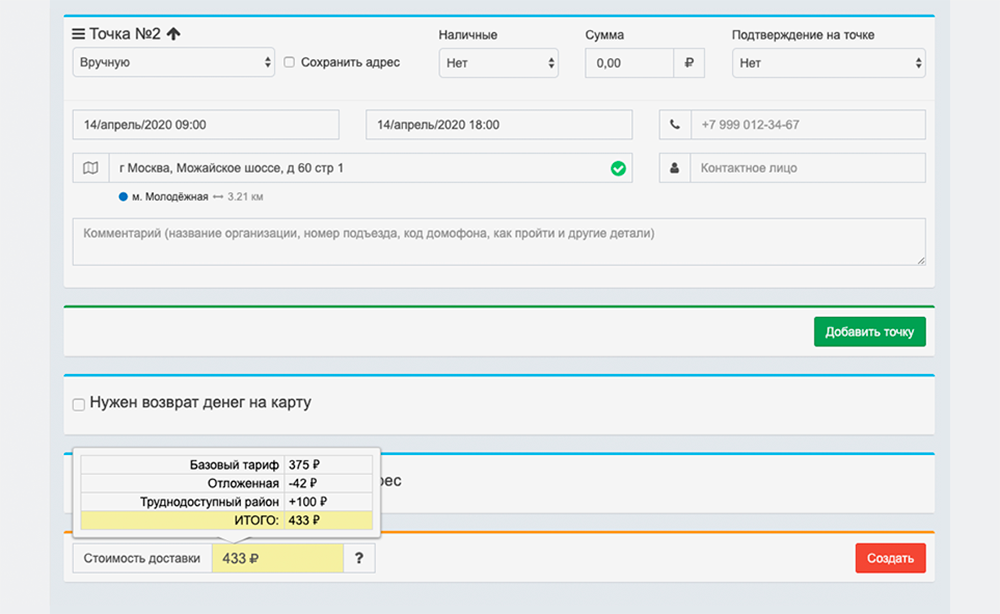Toggle the Сохранить адрес checkbox
Screen dimensions: 1000x614
tap(289, 62)
